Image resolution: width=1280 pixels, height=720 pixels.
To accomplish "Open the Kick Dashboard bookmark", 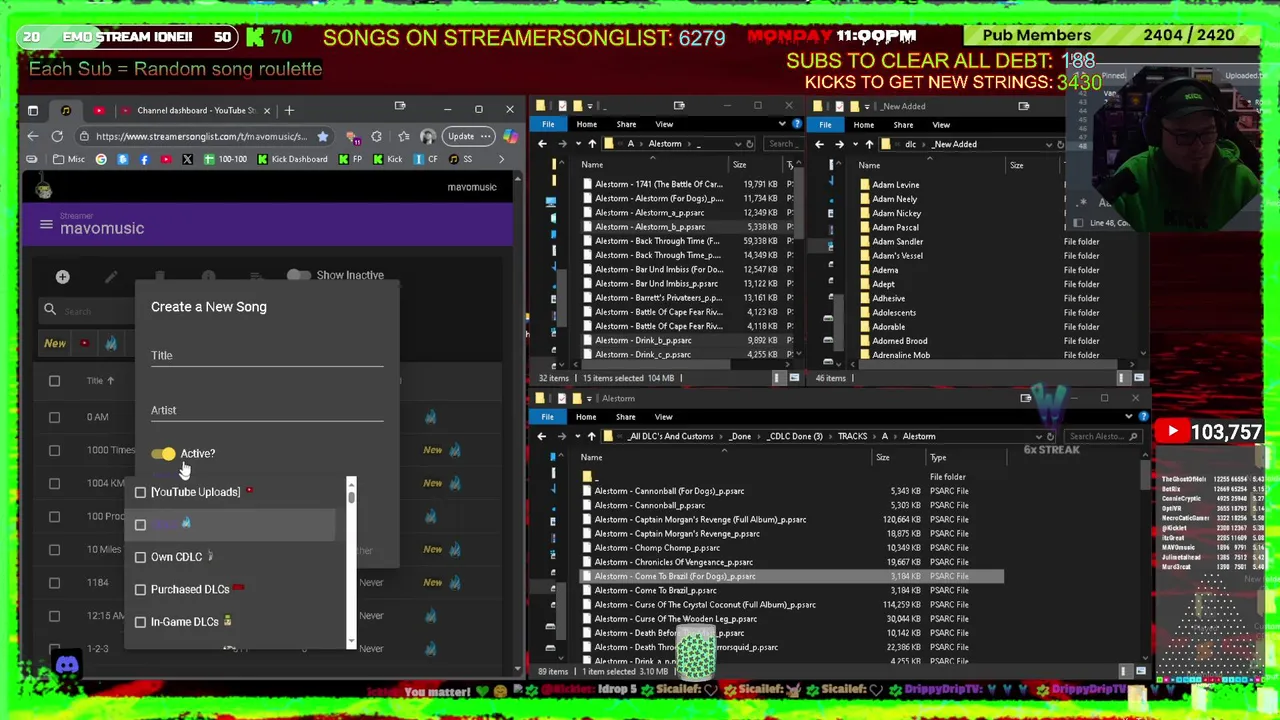I will coord(292,159).
